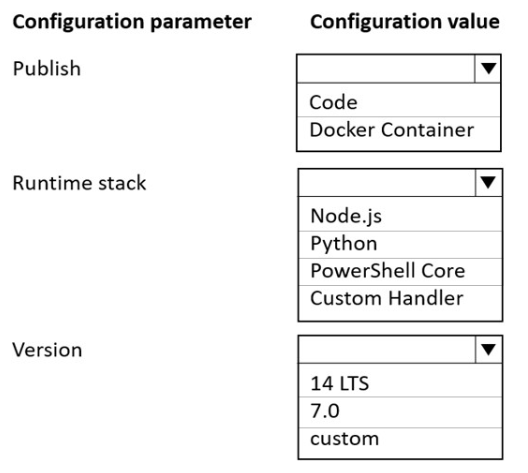Image resolution: width=528 pixels, height=473 pixels.
Task: Click the Configuration value column header
Action: [x=405, y=22]
